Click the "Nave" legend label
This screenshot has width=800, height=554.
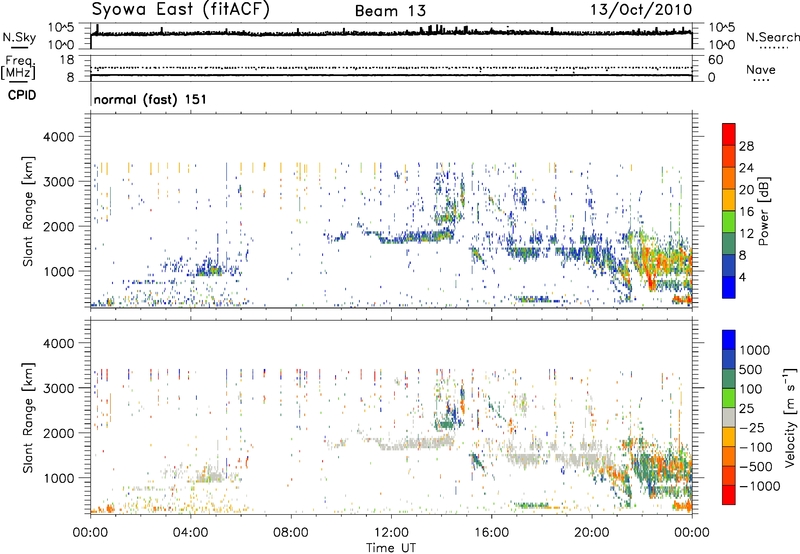[x=761, y=70]
